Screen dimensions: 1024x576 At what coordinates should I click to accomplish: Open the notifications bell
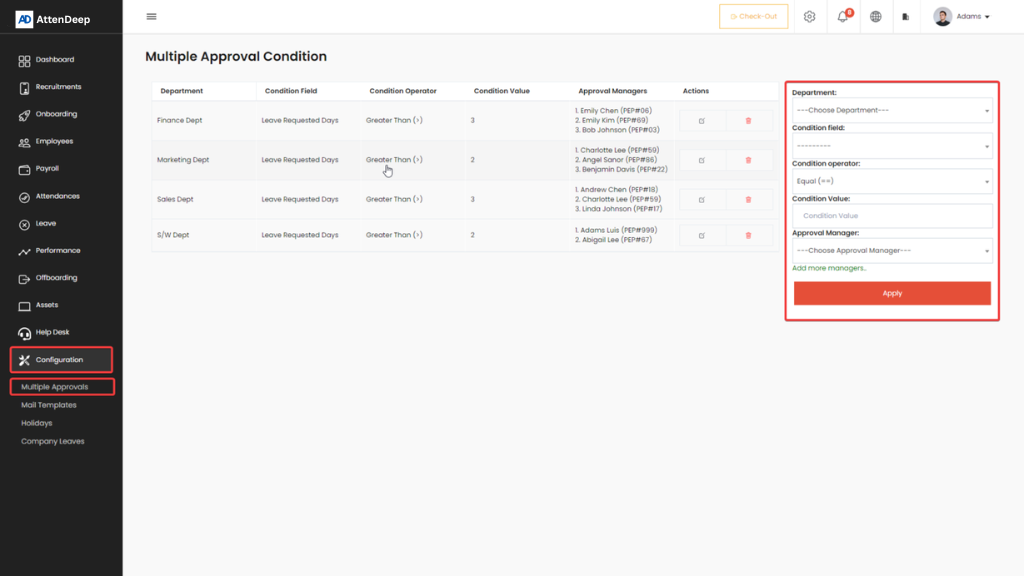(842, 17)
